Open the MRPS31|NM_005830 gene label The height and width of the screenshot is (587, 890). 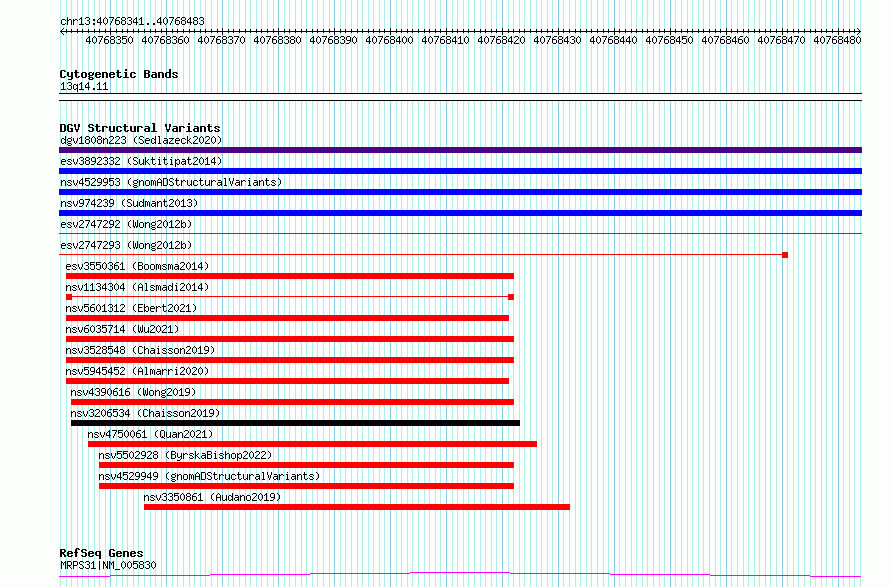(108, 565)
